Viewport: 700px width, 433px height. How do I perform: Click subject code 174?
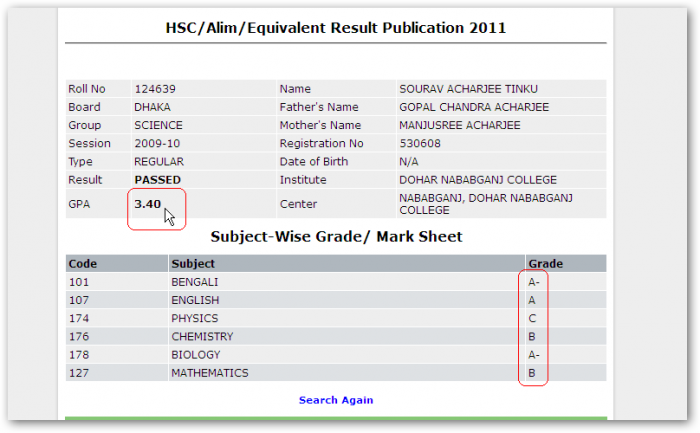coord(79,318)
